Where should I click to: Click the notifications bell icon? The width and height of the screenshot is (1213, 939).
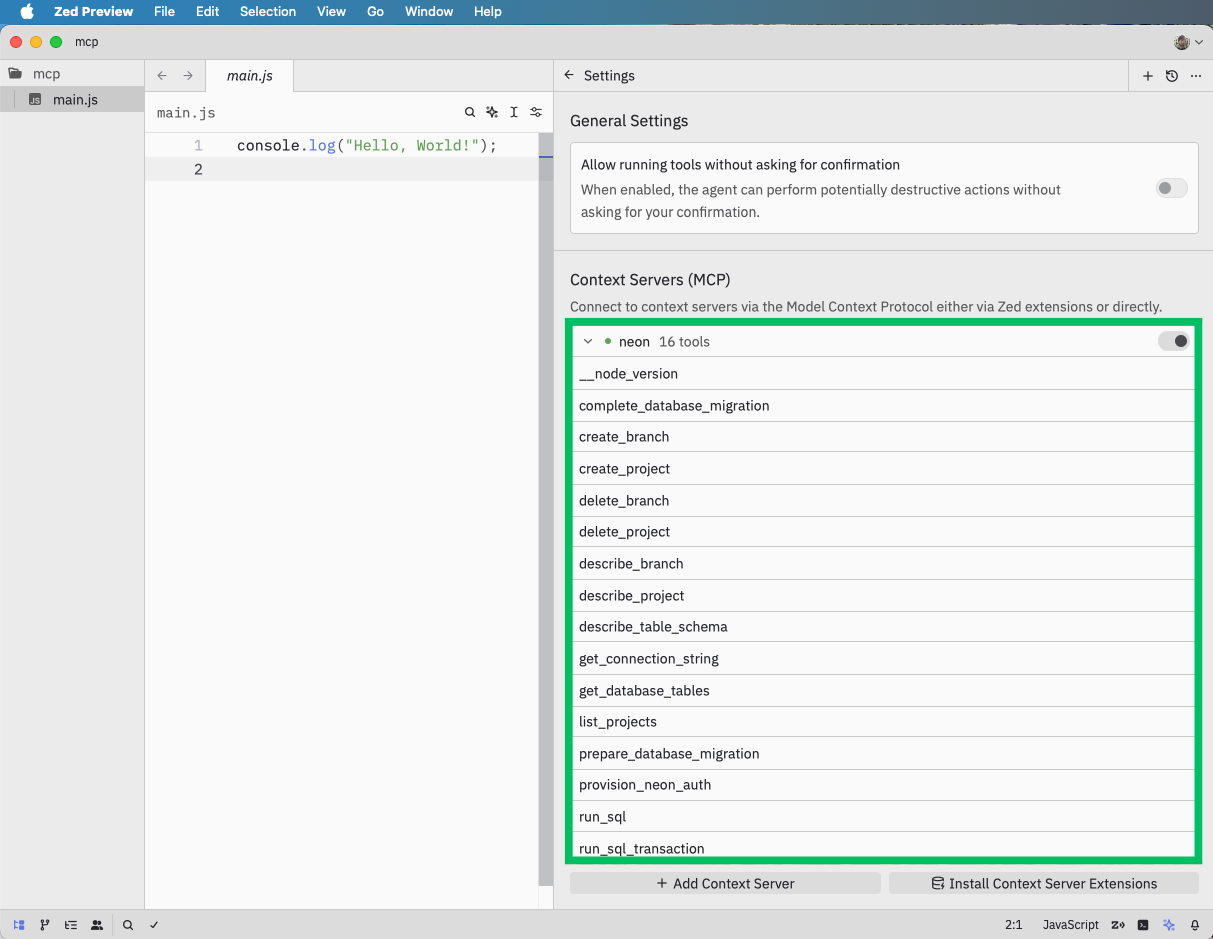[1195, 925]
